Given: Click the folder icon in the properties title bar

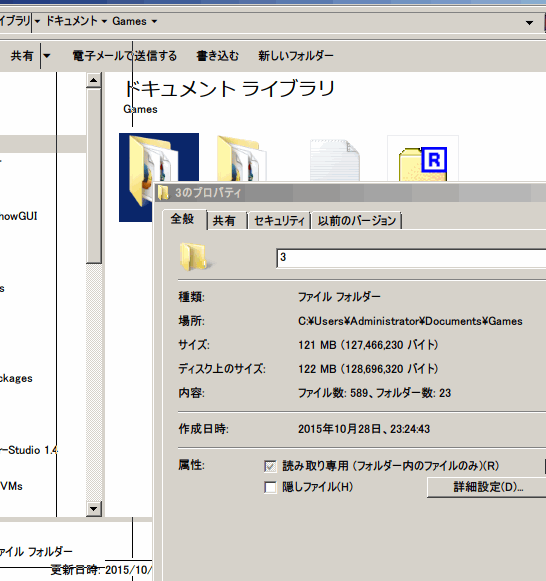Looking at the screenshot, I should point(163,193).
